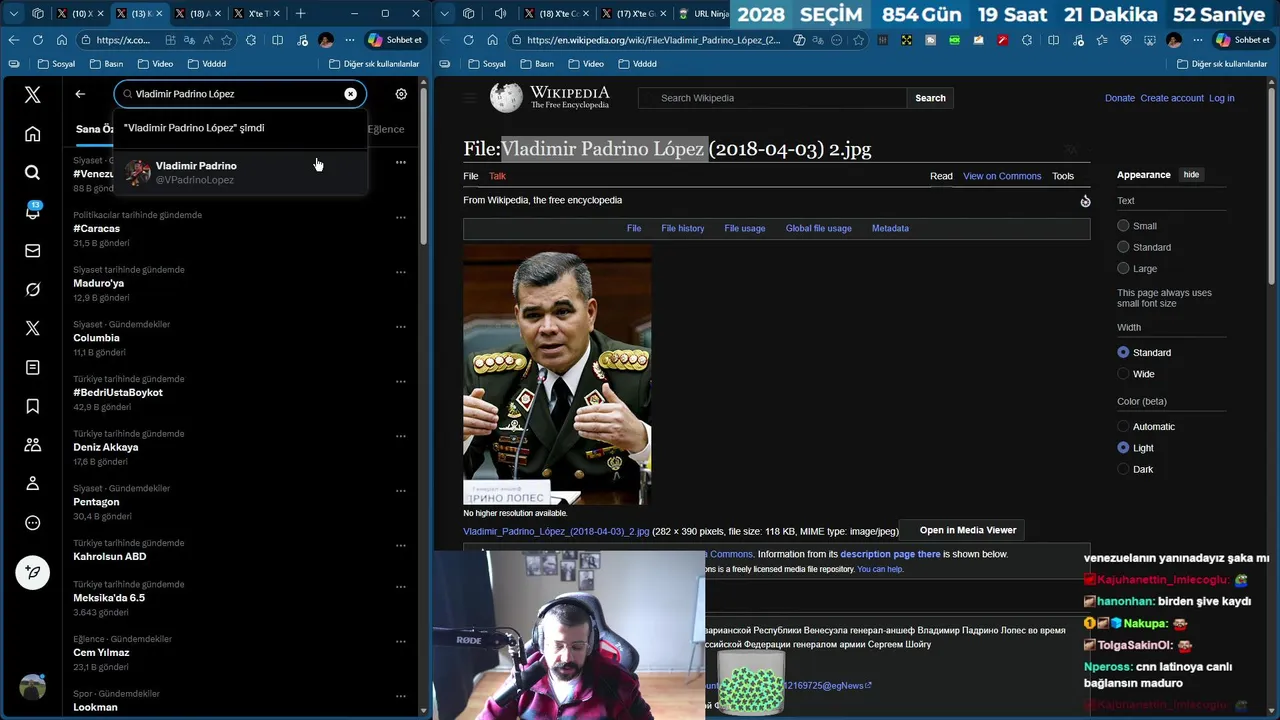Select the View on Commons tab
This screenshot has height=720, width=1280.
pos(1002,176)
